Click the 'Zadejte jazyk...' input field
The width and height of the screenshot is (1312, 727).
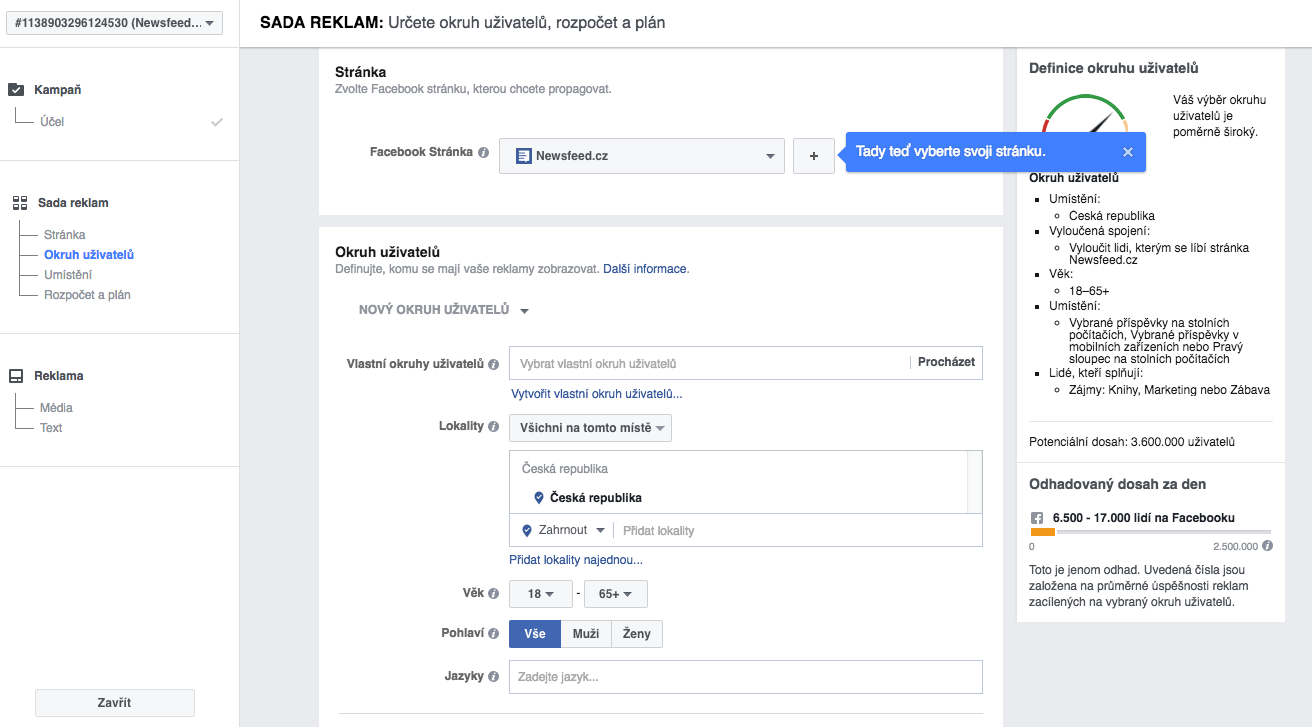(746, 677)
